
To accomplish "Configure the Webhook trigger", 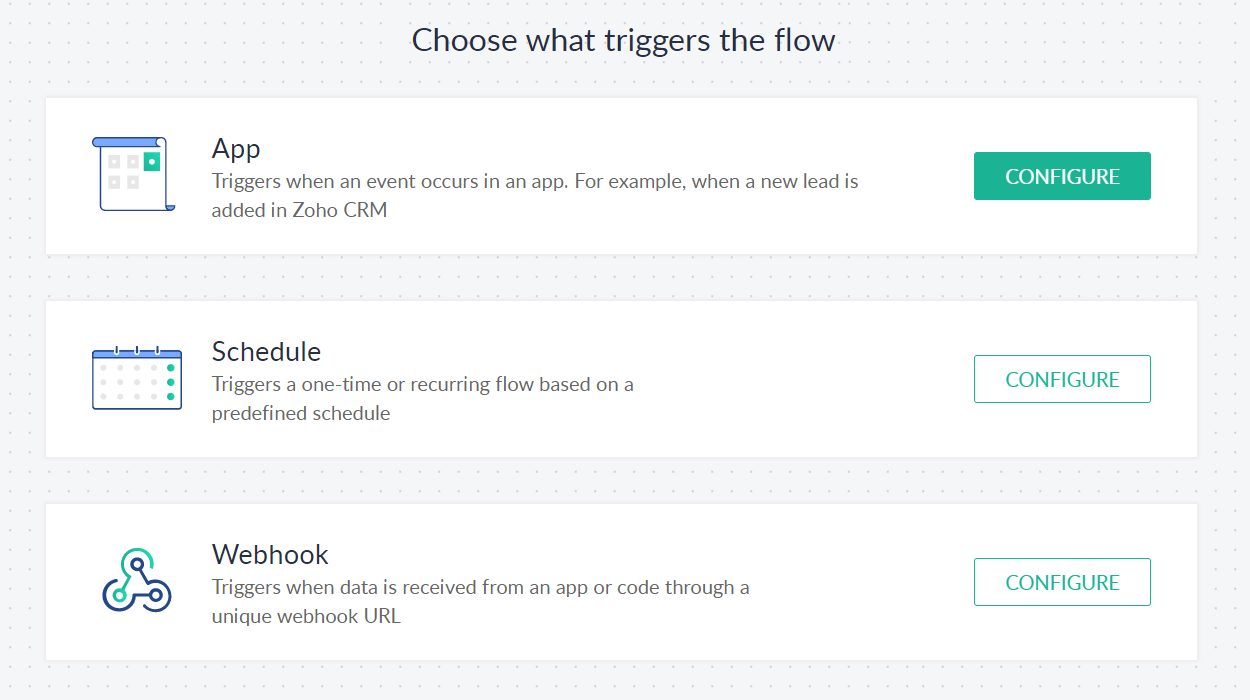I will pos(1062,582).
